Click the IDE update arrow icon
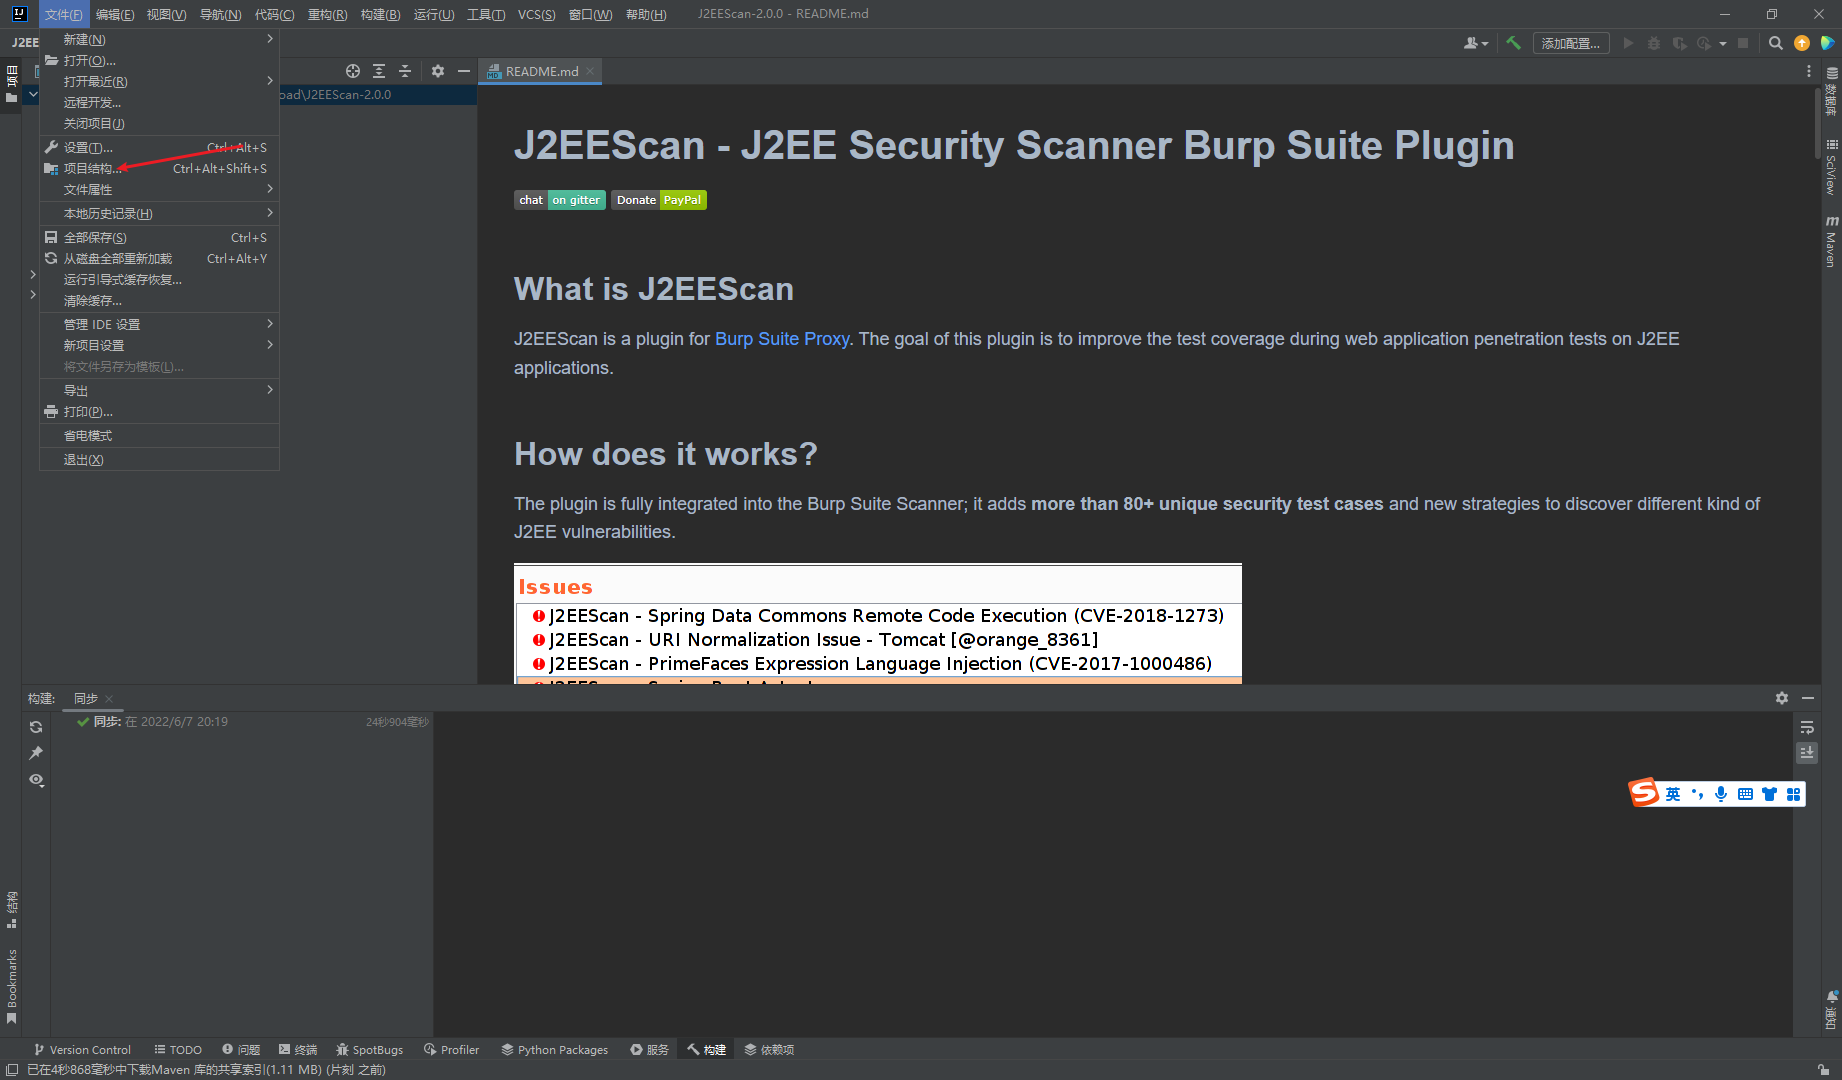 [x=1802, y=43]
